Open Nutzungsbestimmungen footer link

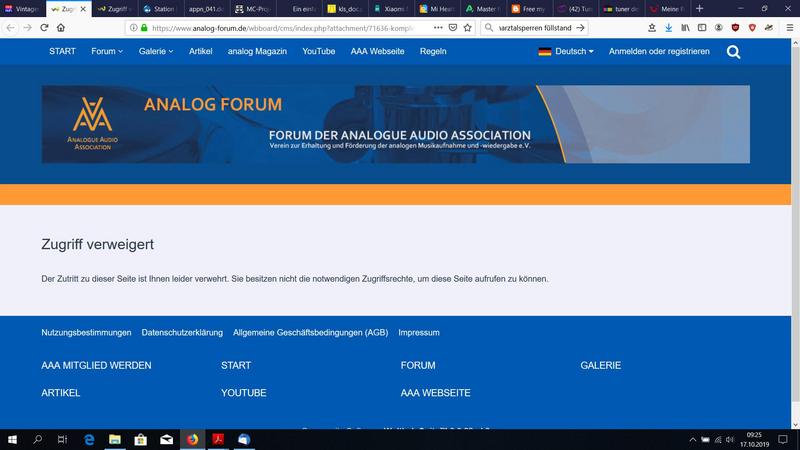click(86, 332)
